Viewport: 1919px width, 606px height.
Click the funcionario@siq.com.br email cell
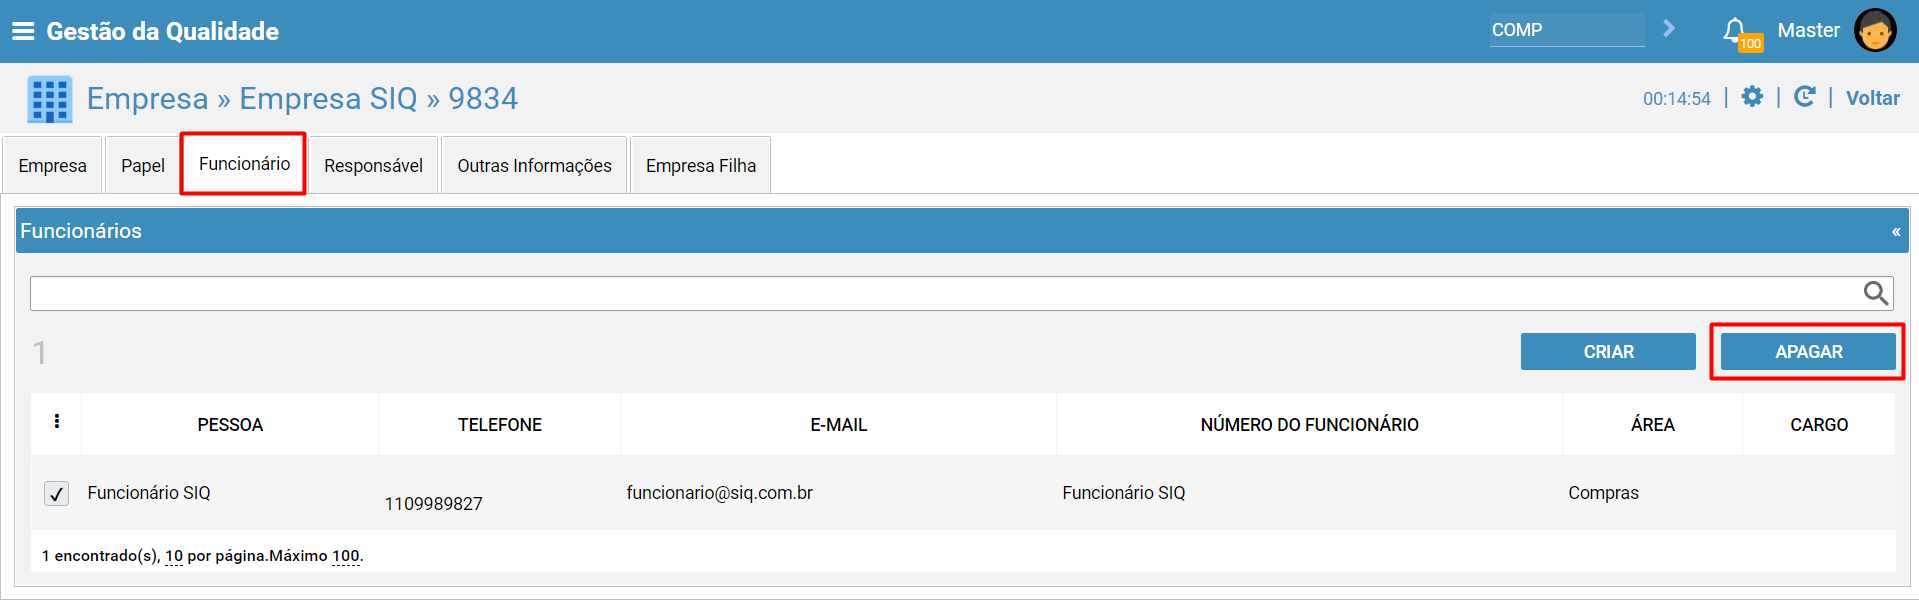(x=720, y=493)
